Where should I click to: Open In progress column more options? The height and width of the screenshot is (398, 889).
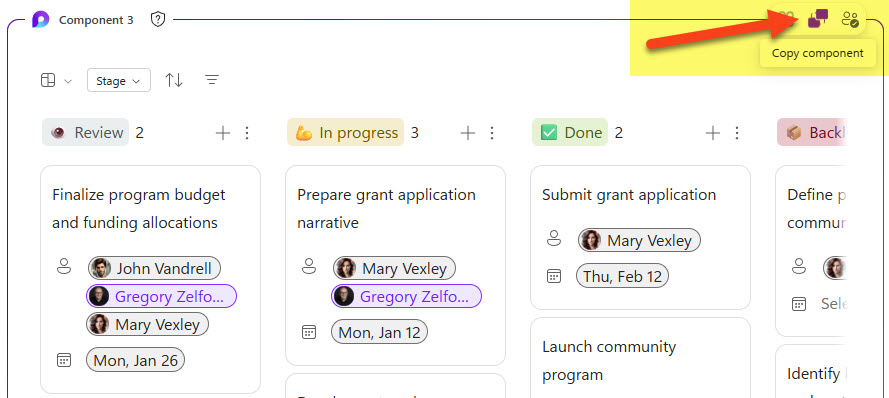(492, 133)
